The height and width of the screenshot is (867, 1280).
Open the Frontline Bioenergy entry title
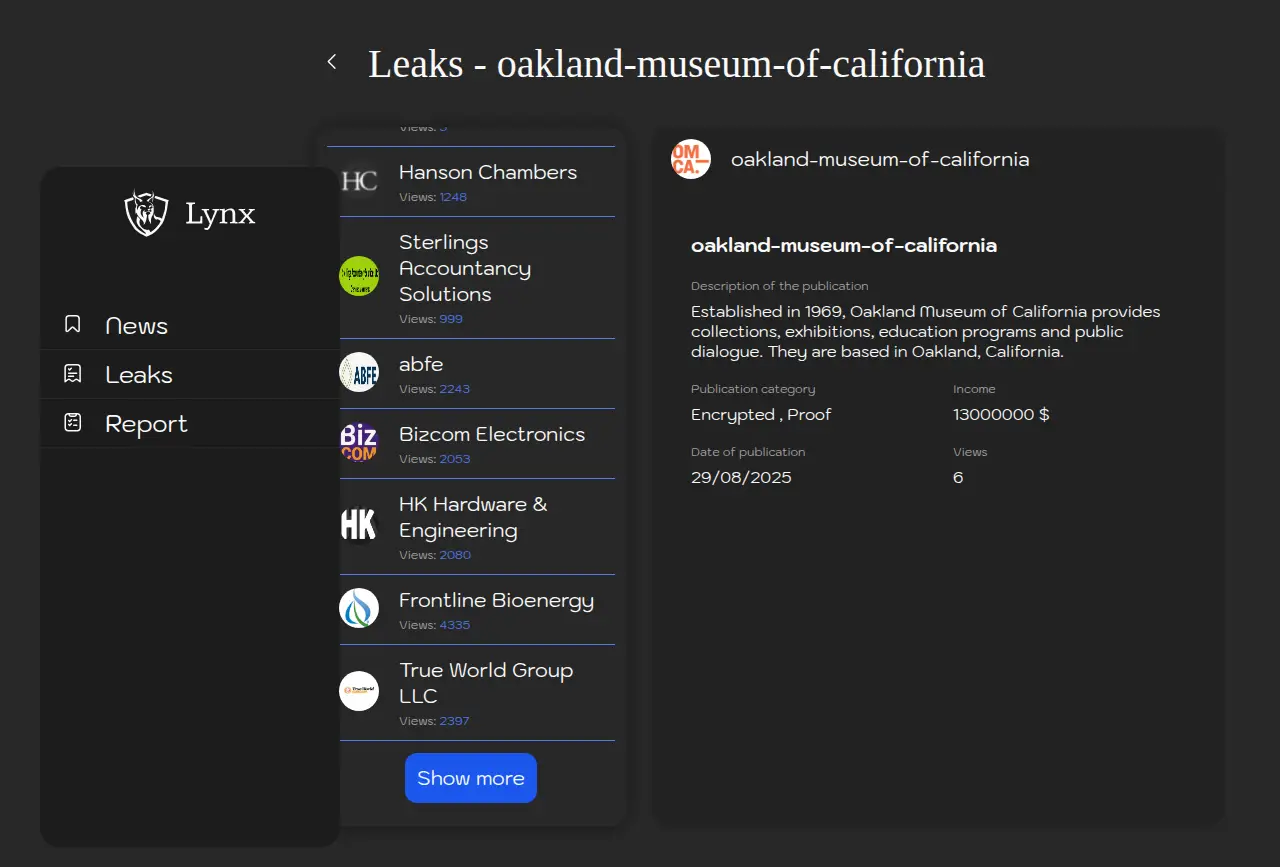[x=496, y=600]
